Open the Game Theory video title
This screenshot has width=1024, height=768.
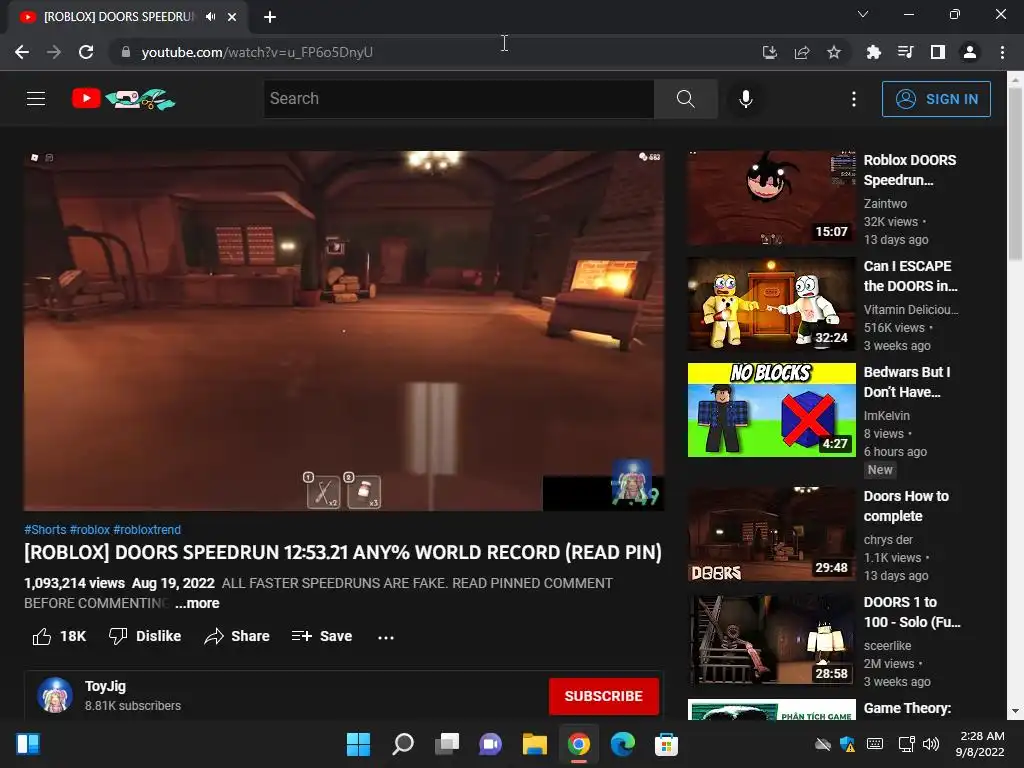coord(907,709)
